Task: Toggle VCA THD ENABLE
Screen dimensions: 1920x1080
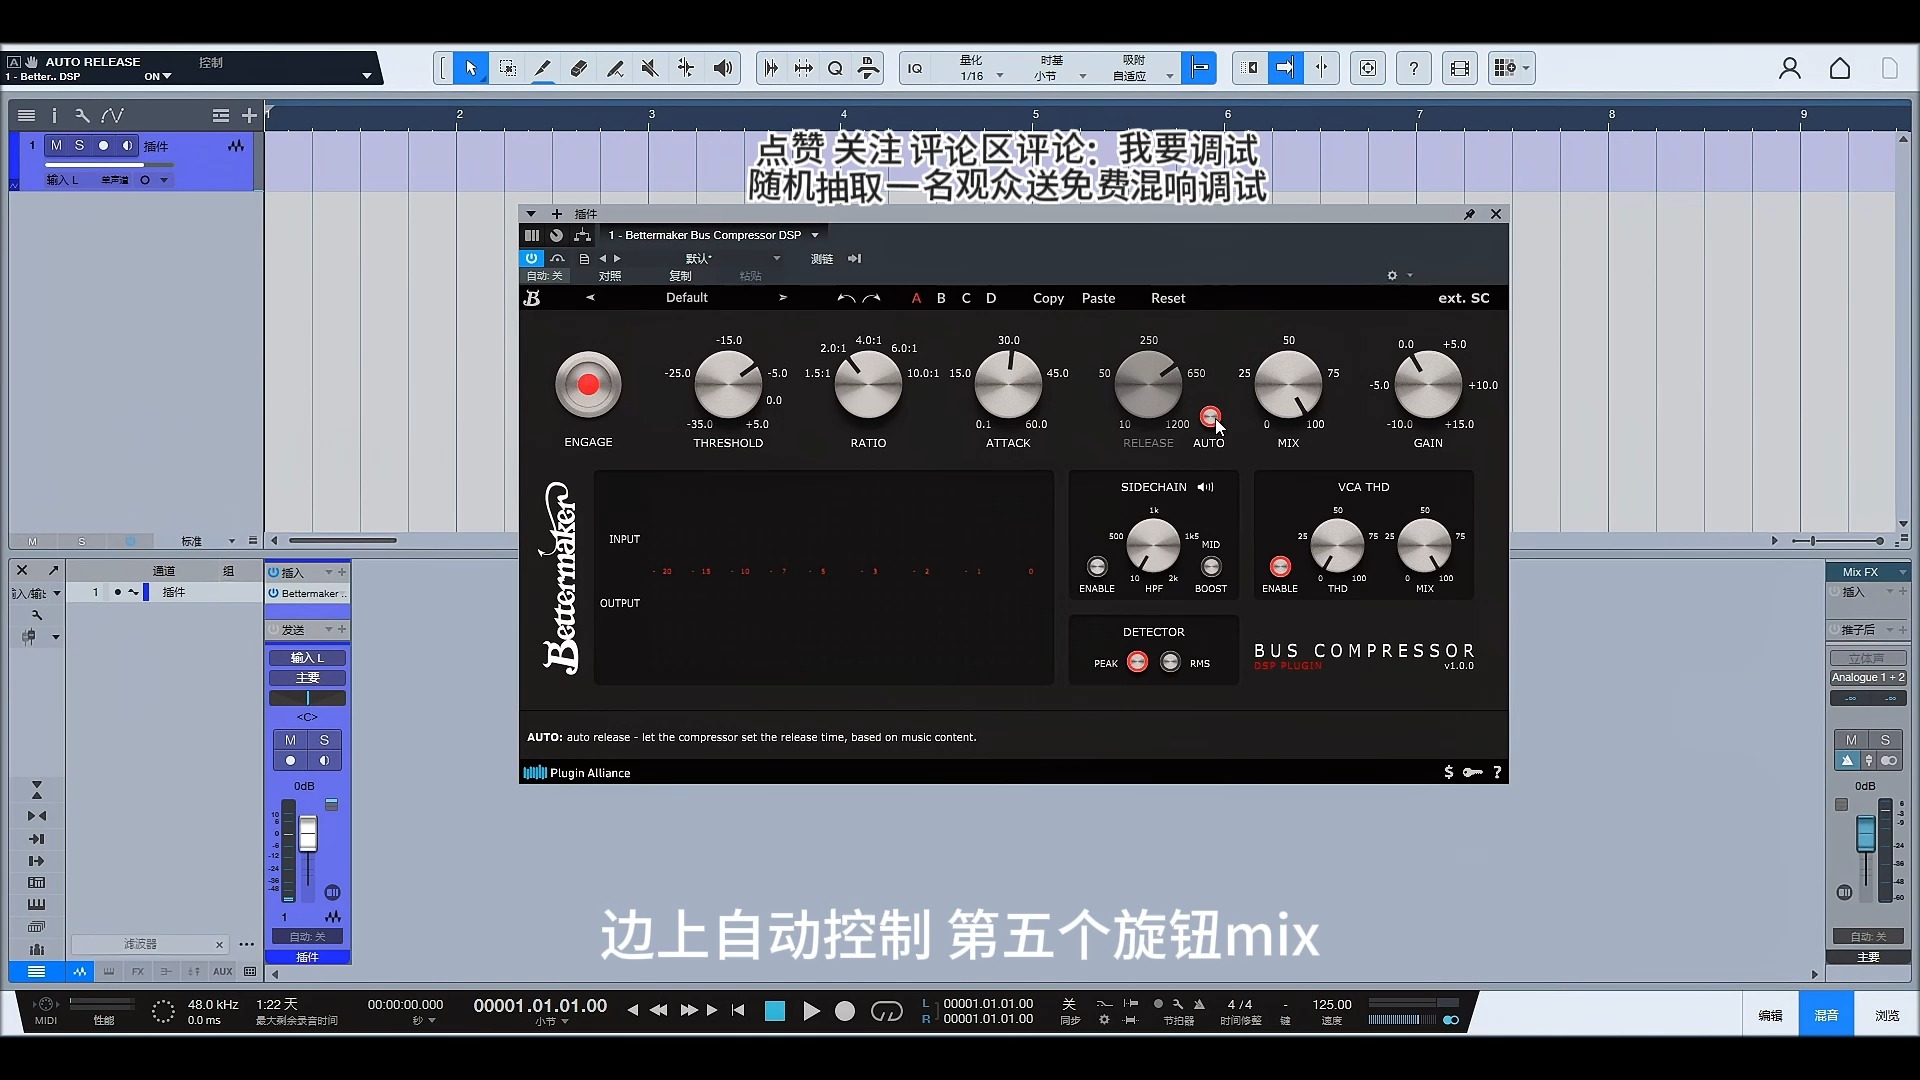Action: tap(1280, 566)
